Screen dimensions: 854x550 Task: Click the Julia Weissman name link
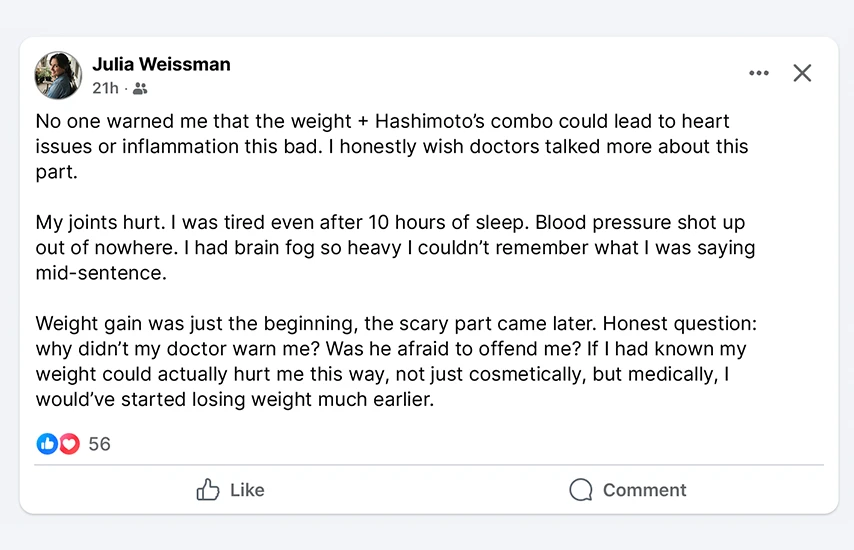point(161,64)
